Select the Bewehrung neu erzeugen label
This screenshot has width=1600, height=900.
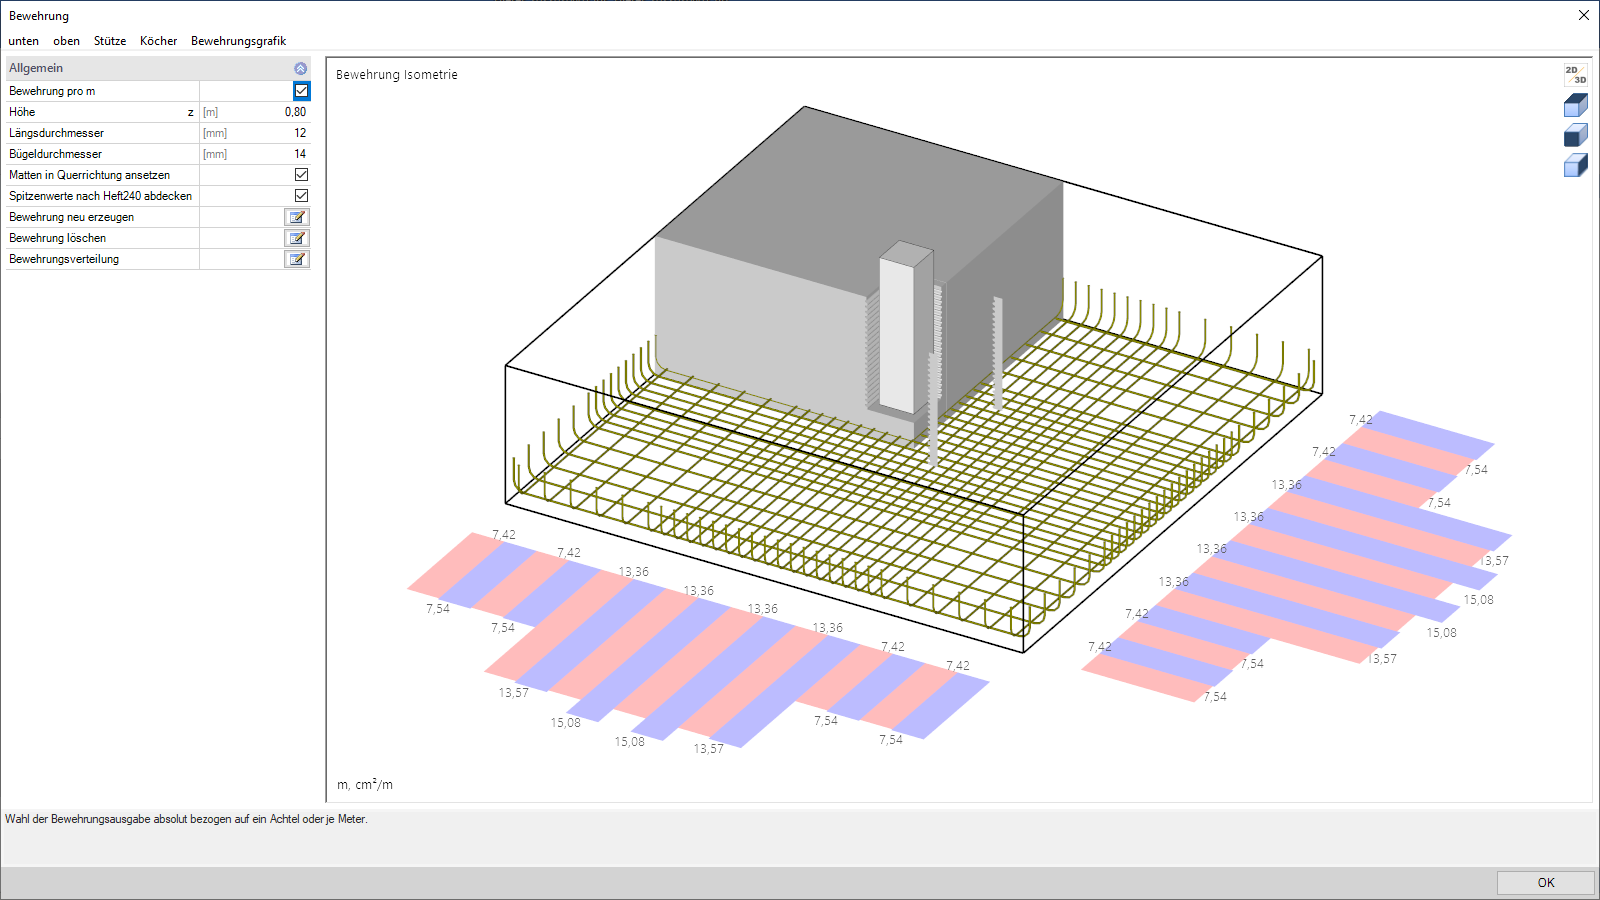coord(71,217)
